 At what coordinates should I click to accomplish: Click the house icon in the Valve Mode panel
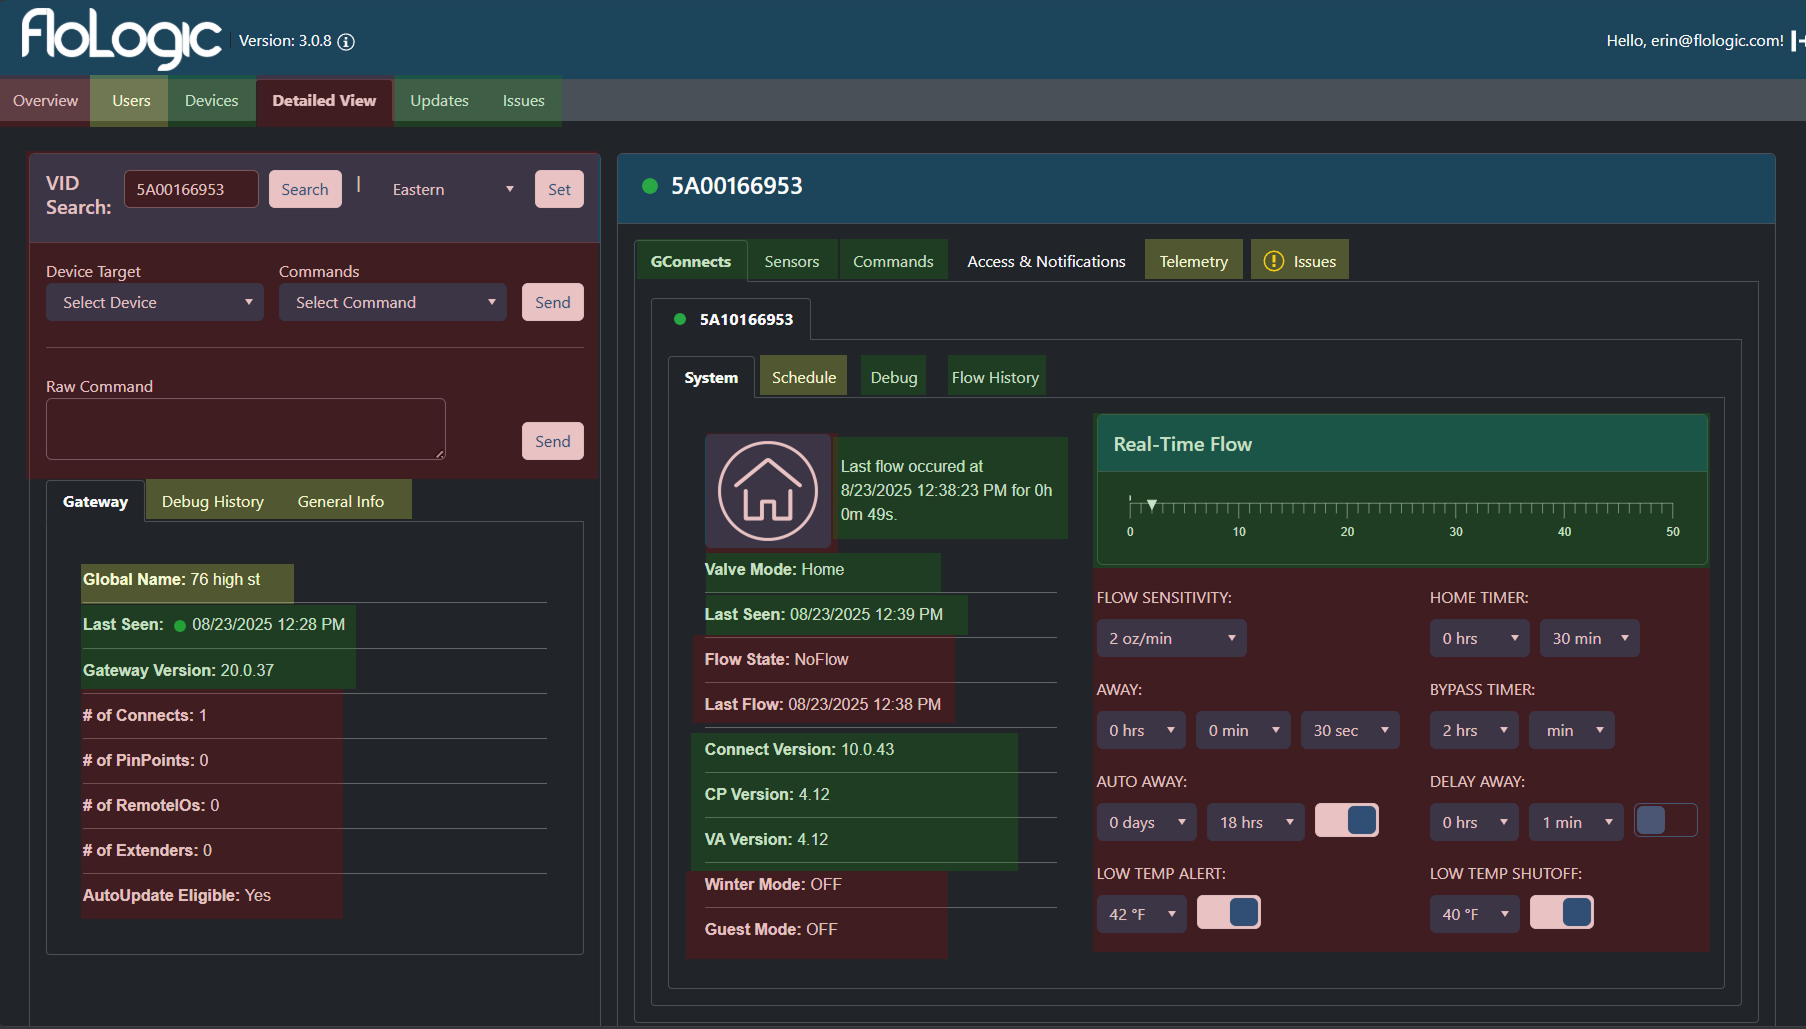[x=768, y=490]
